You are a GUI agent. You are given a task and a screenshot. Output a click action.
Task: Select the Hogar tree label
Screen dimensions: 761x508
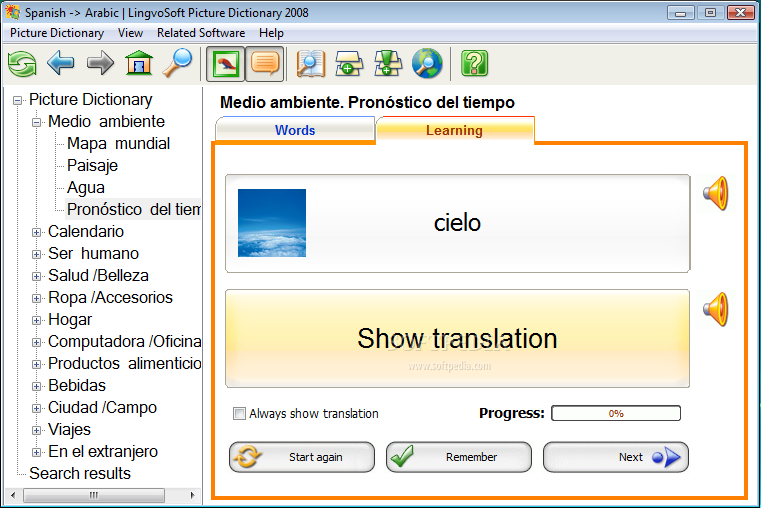[x=70, y=320]
